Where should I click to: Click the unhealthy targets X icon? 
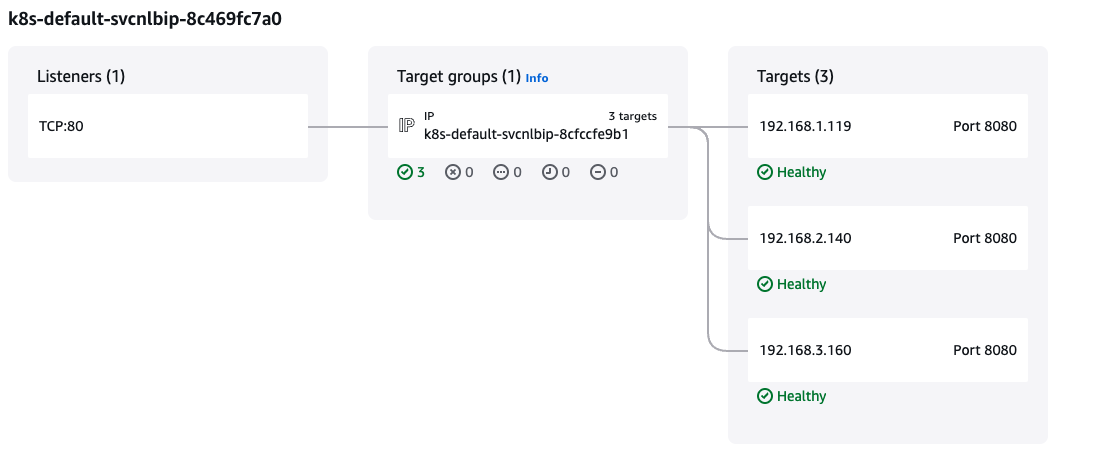453,172
